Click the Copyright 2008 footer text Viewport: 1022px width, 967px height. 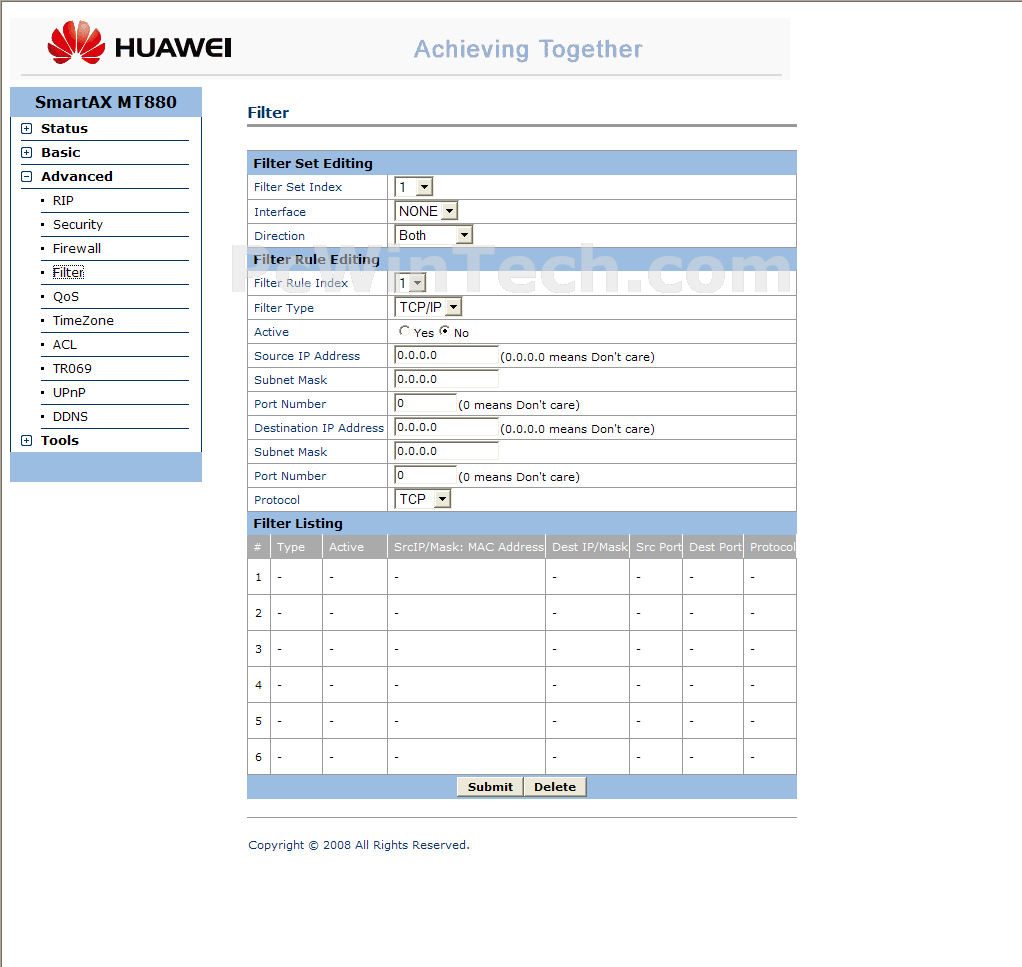click(x=358, y=845)
